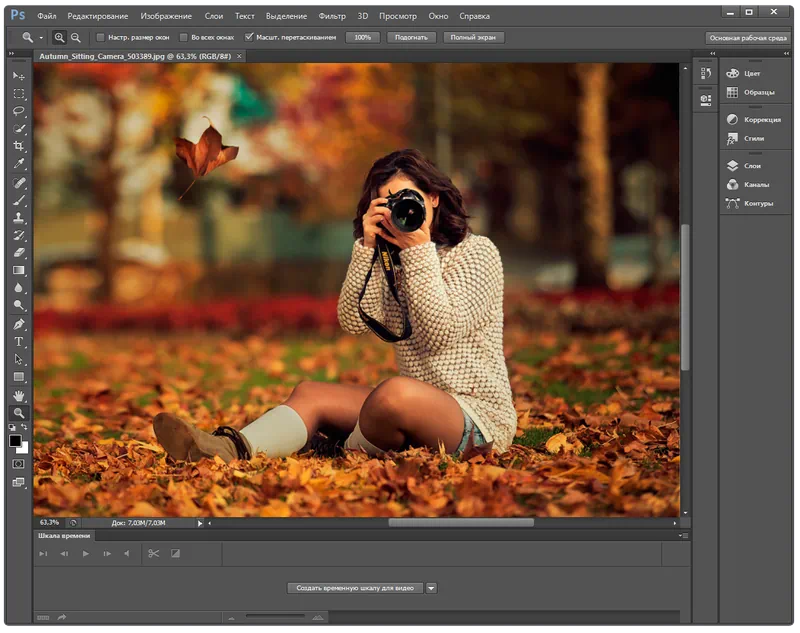Open the 'Основная рабочая среда' workspace dropdown
This screenshot has height=633, width=800.
click(748, 38)
